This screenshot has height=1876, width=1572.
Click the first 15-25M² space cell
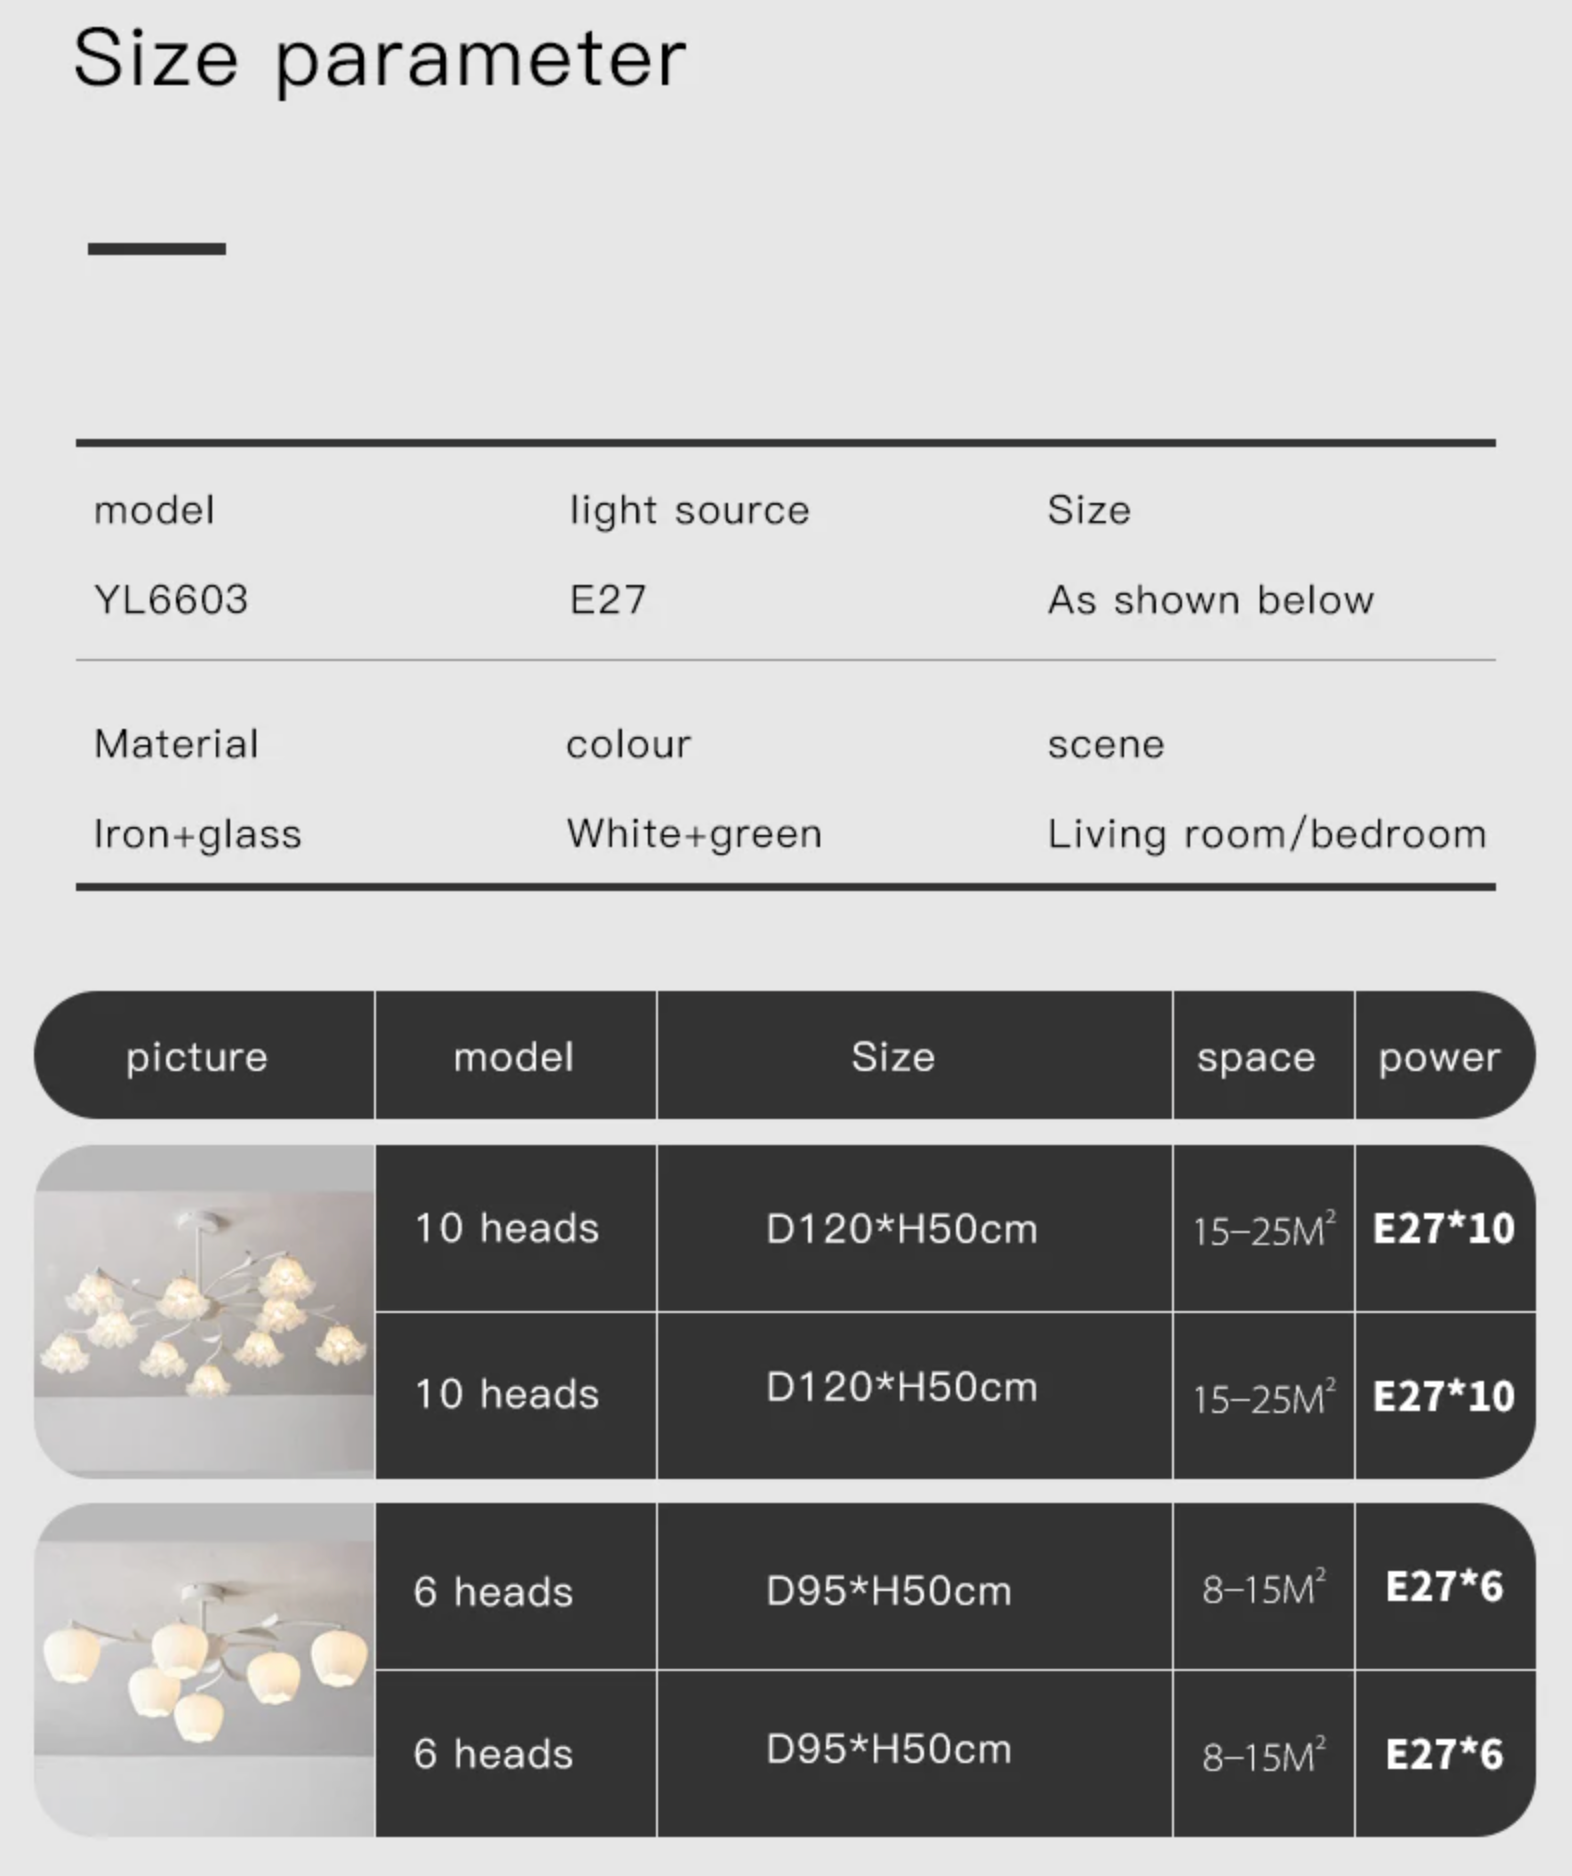point(1264,1230)
